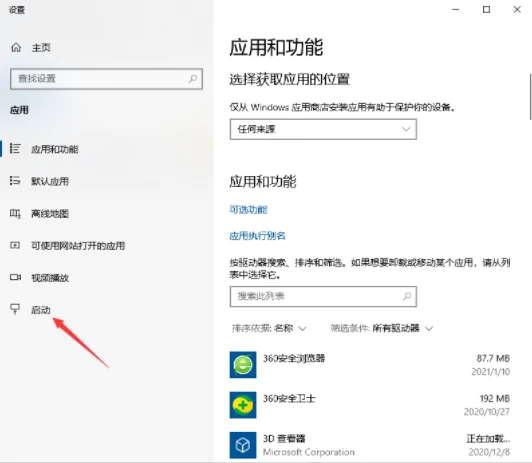Click the 设置 window title text
The image size is (532, 463).
click(17, 10)
